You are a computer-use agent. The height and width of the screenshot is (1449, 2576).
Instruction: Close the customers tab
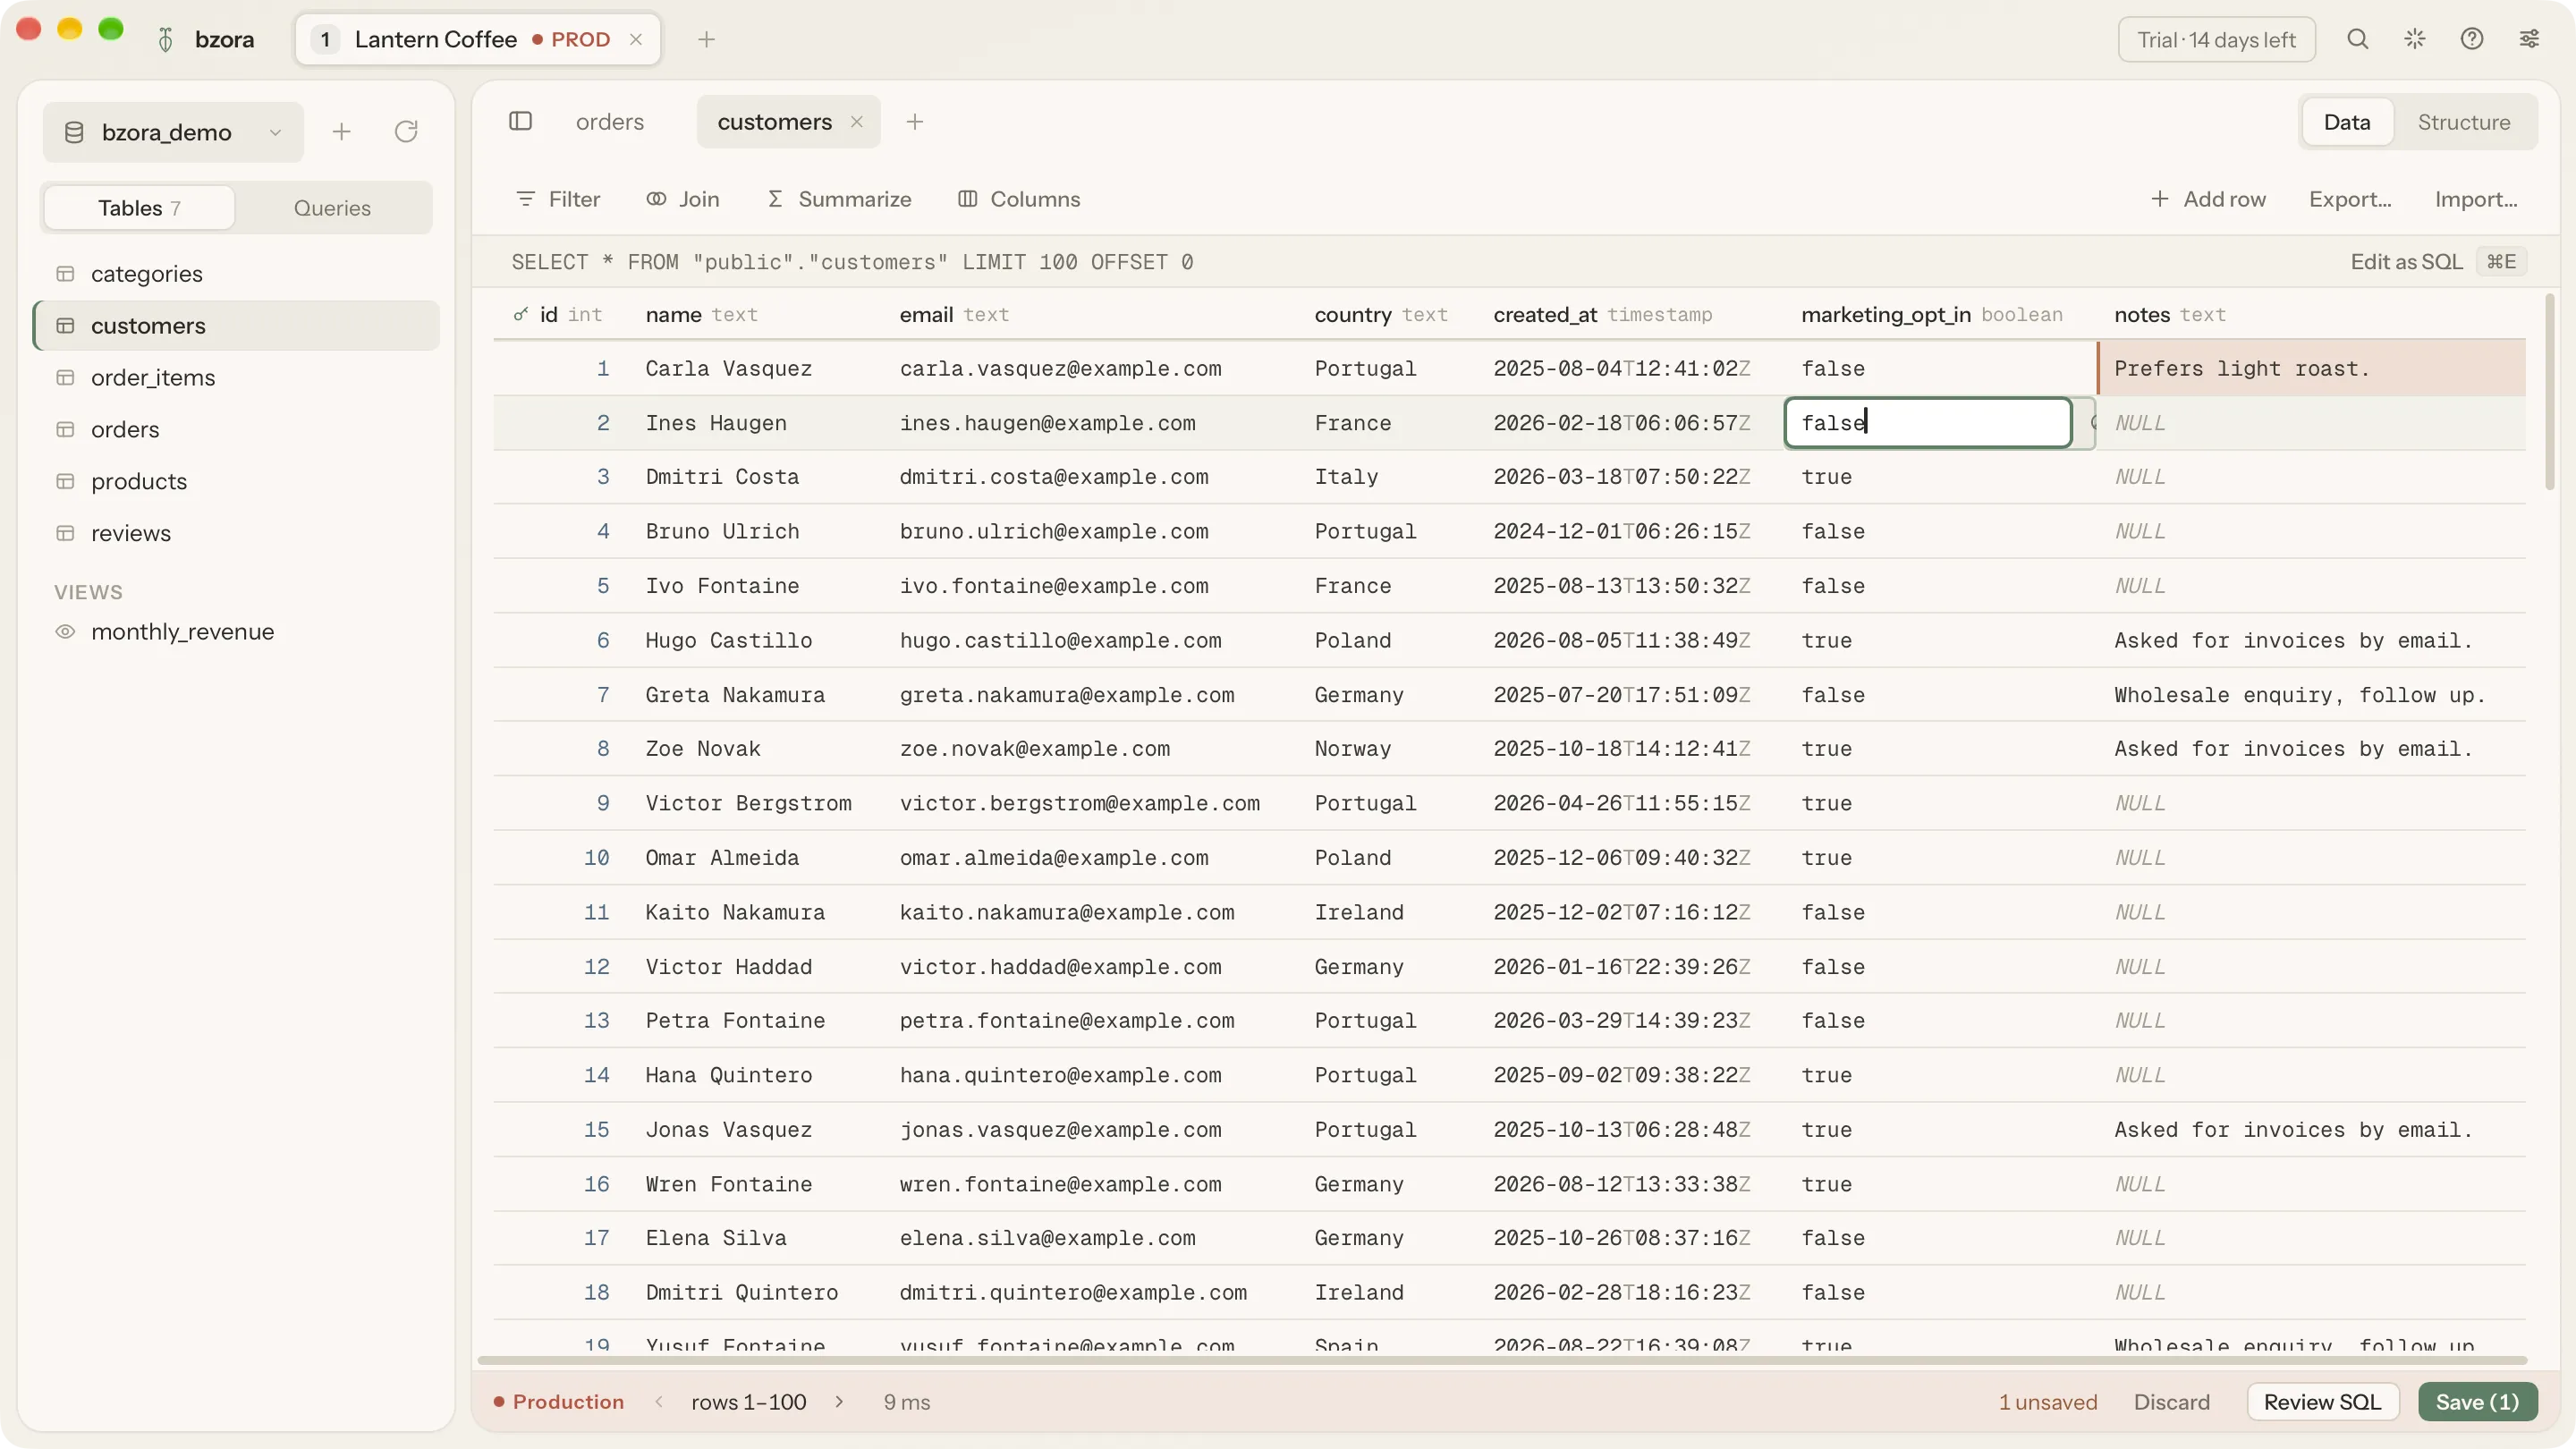[856, 122]
